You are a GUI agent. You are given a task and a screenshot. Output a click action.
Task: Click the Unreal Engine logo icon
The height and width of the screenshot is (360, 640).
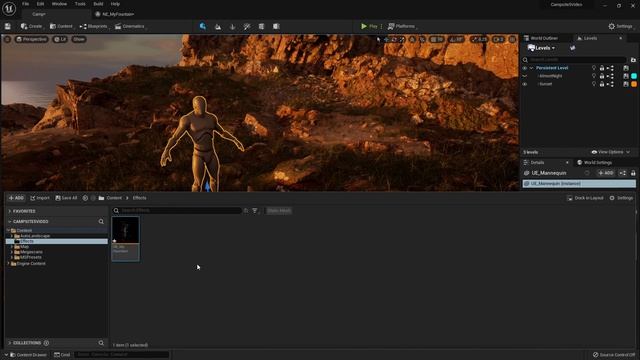point(9,9)
